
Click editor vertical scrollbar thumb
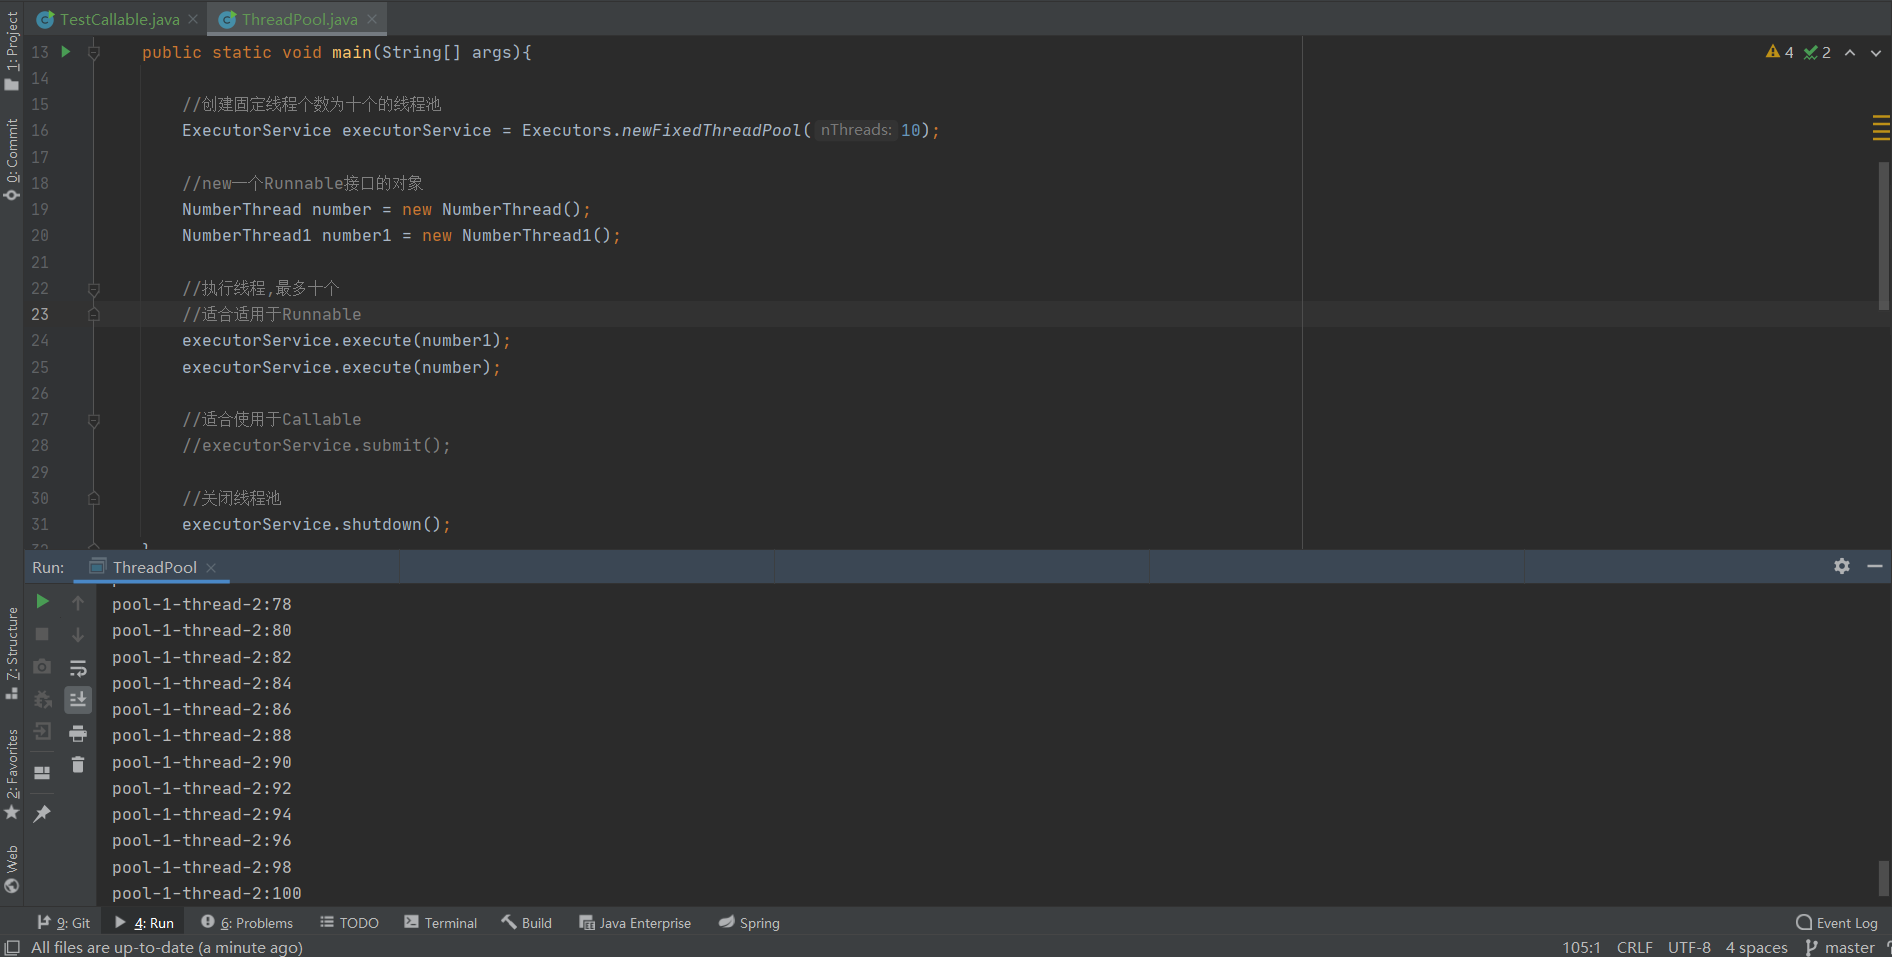1884,235
